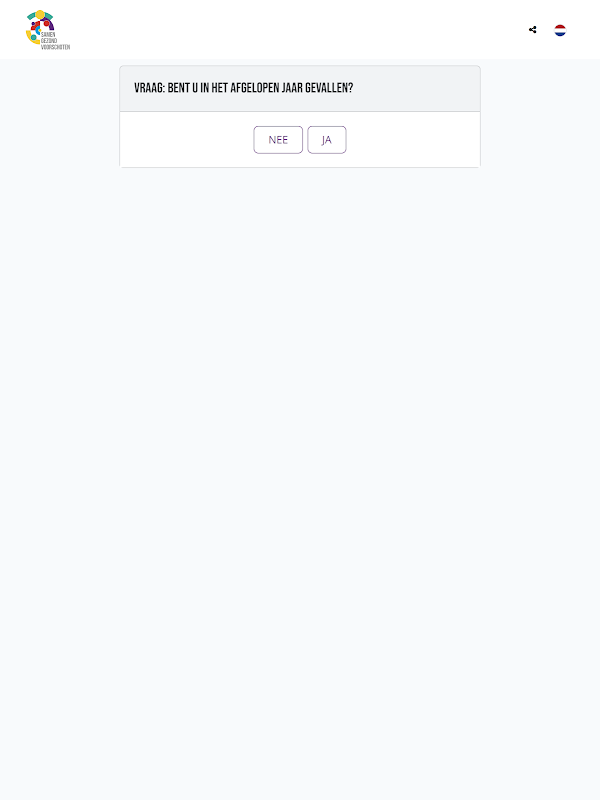Answer JA to the falling question
Viewport: 600px width, 800px height.
(x=327, y=140)
